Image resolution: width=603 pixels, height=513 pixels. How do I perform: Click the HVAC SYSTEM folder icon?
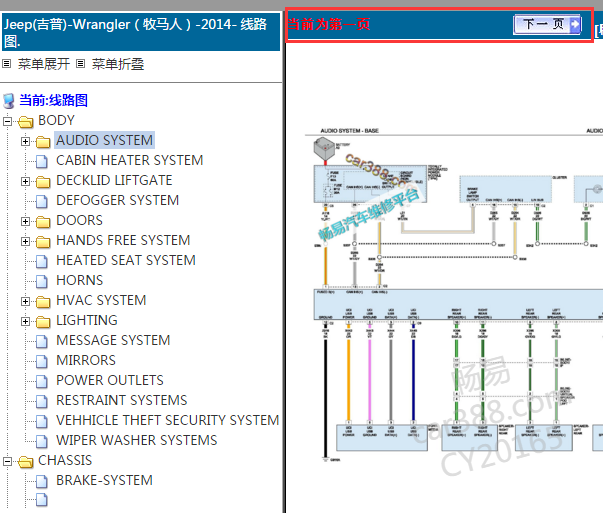click(43, 302)
